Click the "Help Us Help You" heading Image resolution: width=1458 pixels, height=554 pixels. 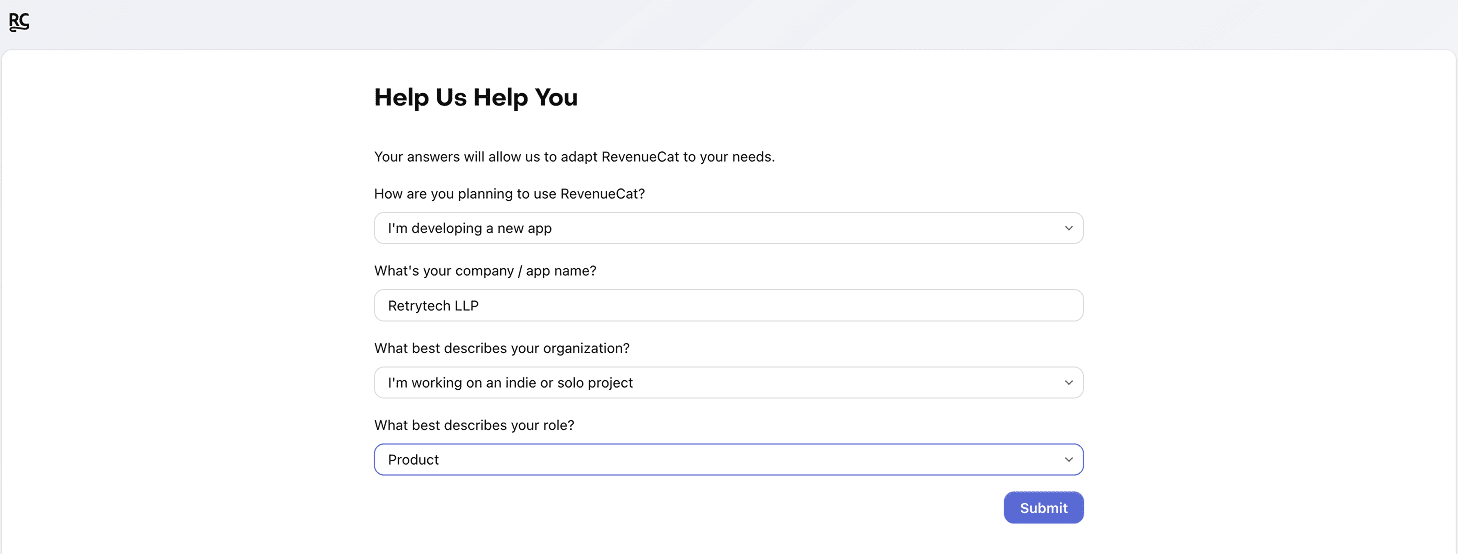click(476, 97)
